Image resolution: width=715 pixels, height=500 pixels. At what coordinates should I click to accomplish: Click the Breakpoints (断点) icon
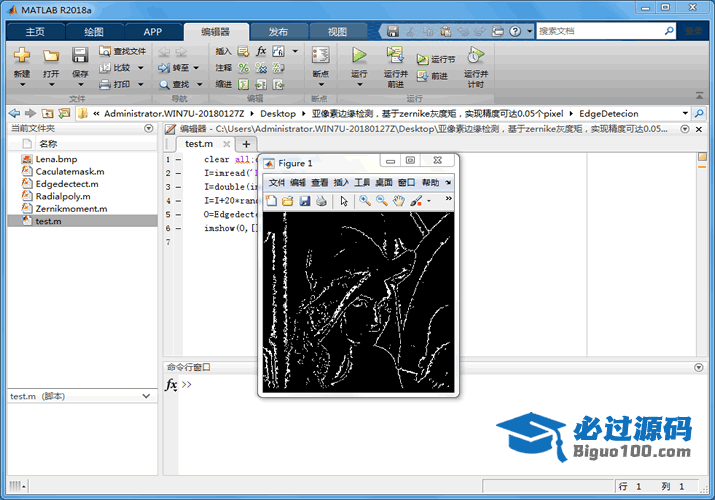(x=321, y=55)
